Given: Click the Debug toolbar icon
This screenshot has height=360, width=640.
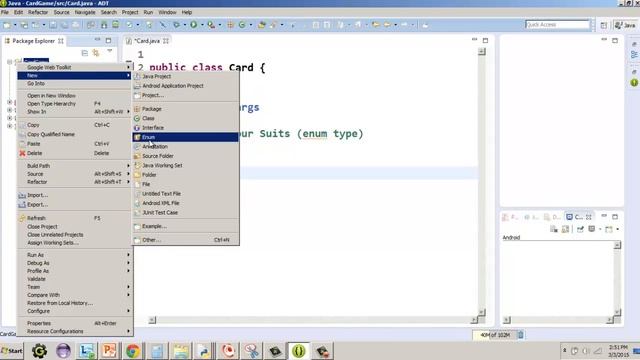Looking at the screenshot, I should click(x=176, y=25).
